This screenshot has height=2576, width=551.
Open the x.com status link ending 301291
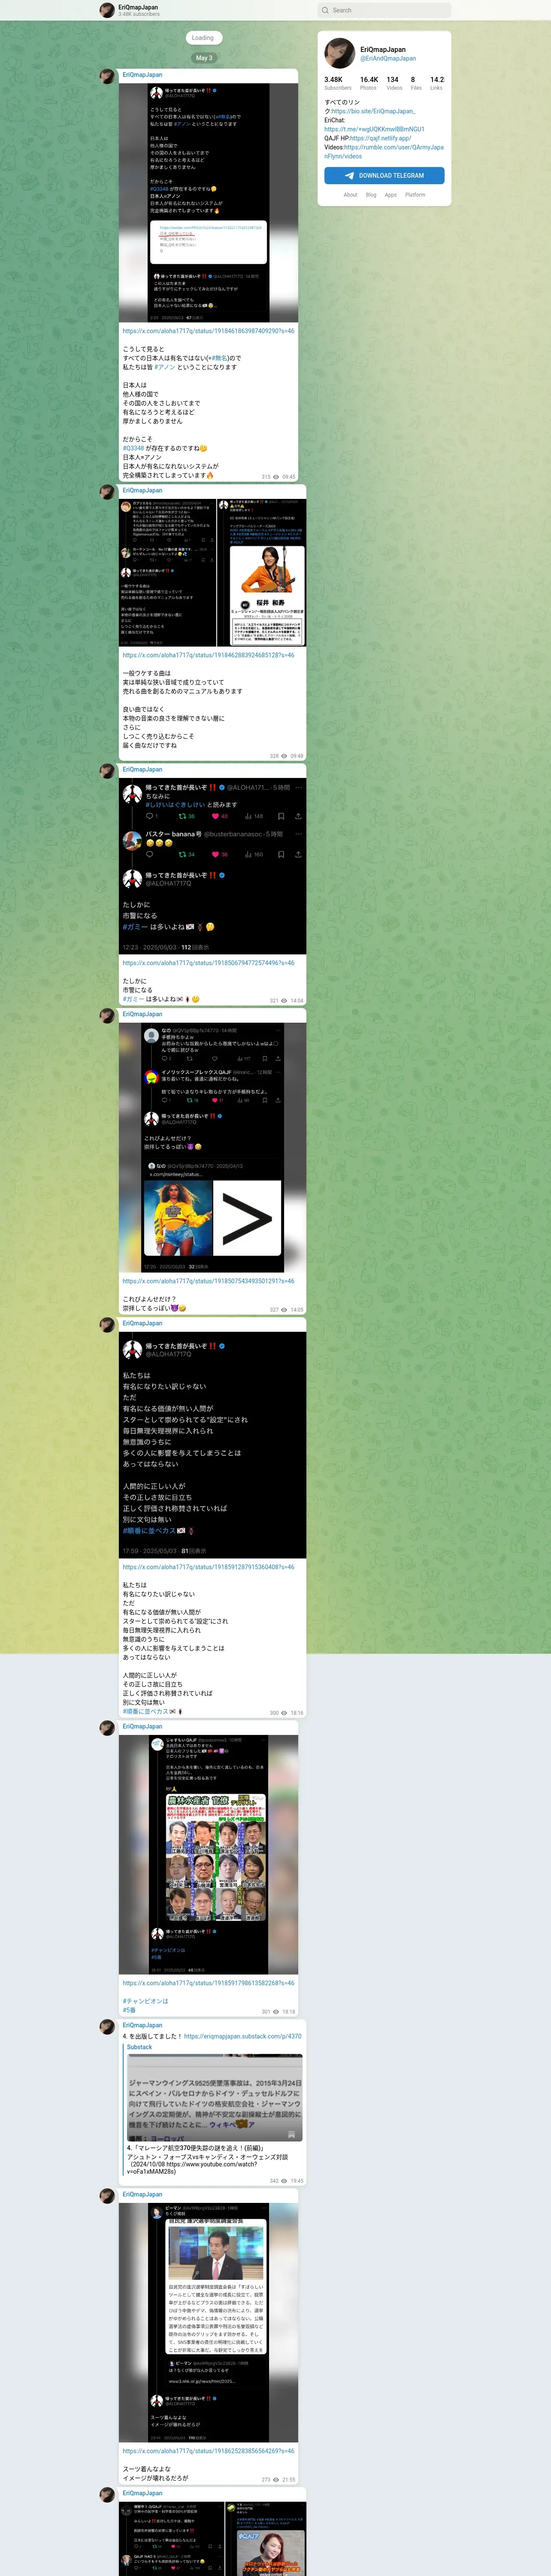point(208,1281)
